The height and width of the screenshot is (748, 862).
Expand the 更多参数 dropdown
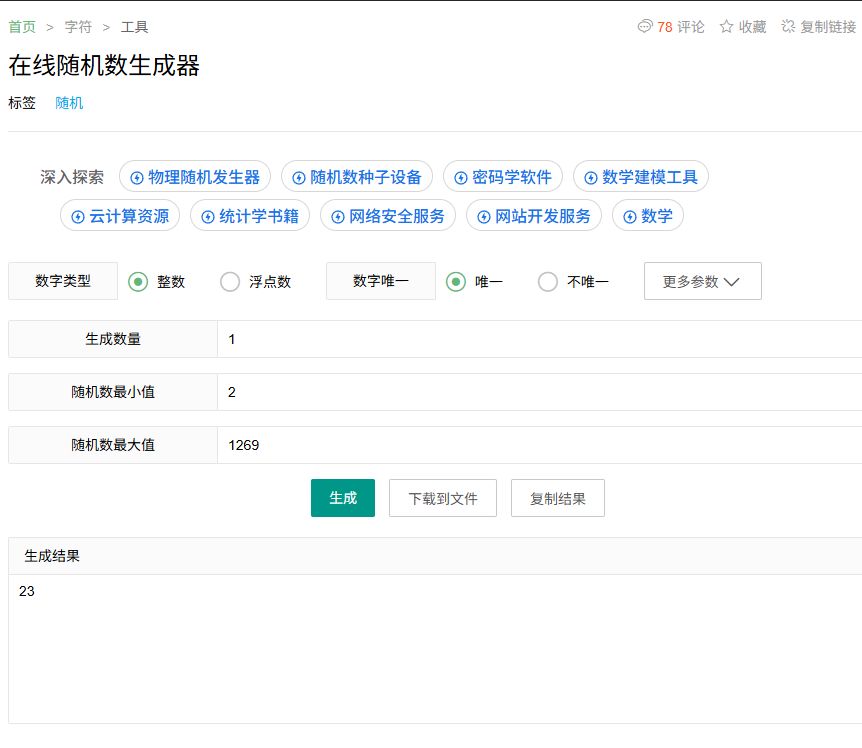[702, 282]
